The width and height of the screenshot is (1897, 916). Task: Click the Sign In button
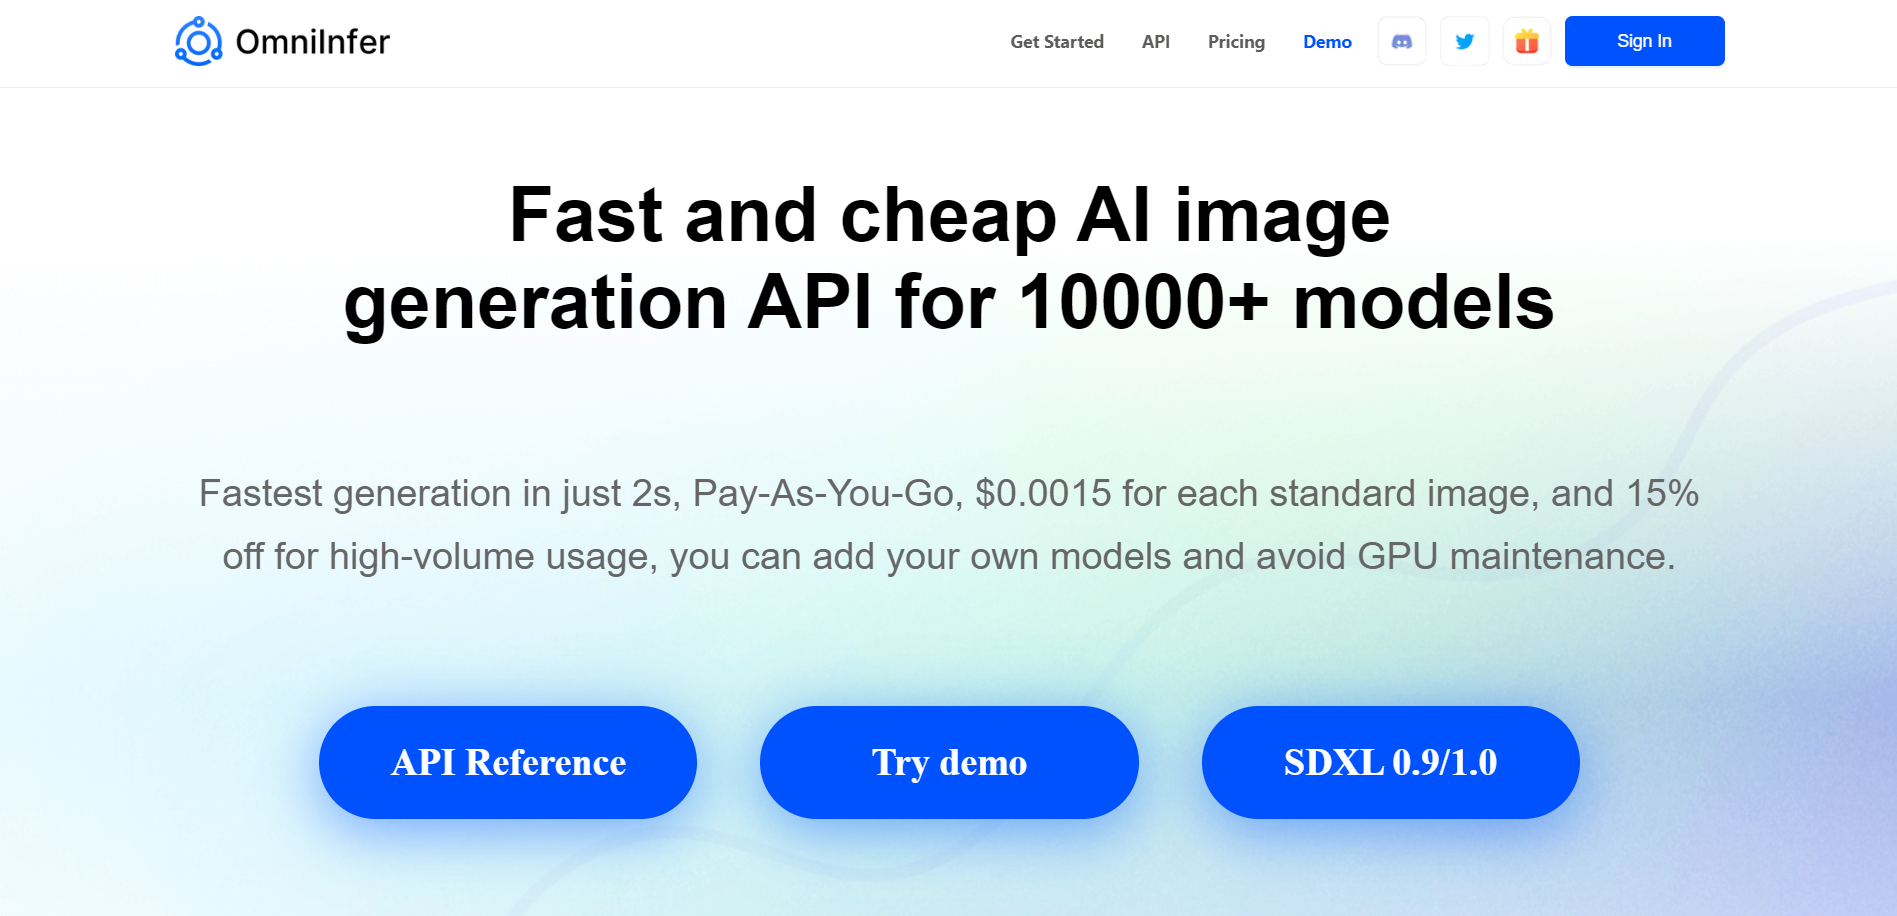[1643, 41]
